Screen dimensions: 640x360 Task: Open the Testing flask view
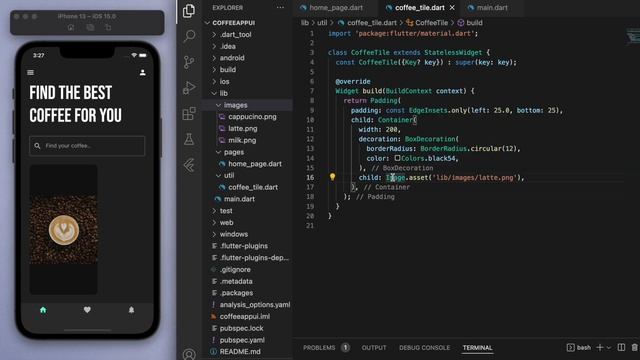[x=189, y=139]
